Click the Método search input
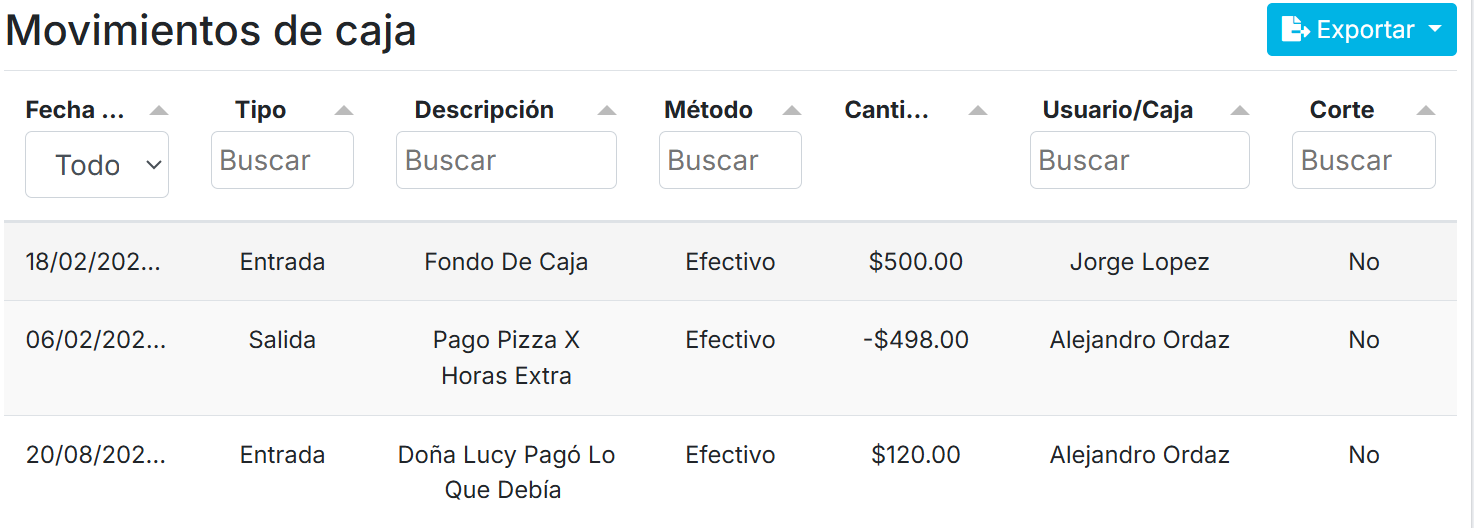This screenshot has height=528, width=1474. (730, 160)
